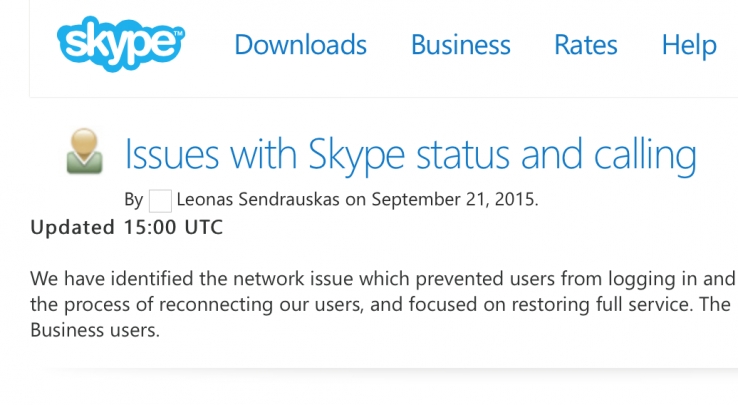The width and height of the screenshot is (738, 405).
Task: Click the 'Business users.' text line
Action: [95, 330]
